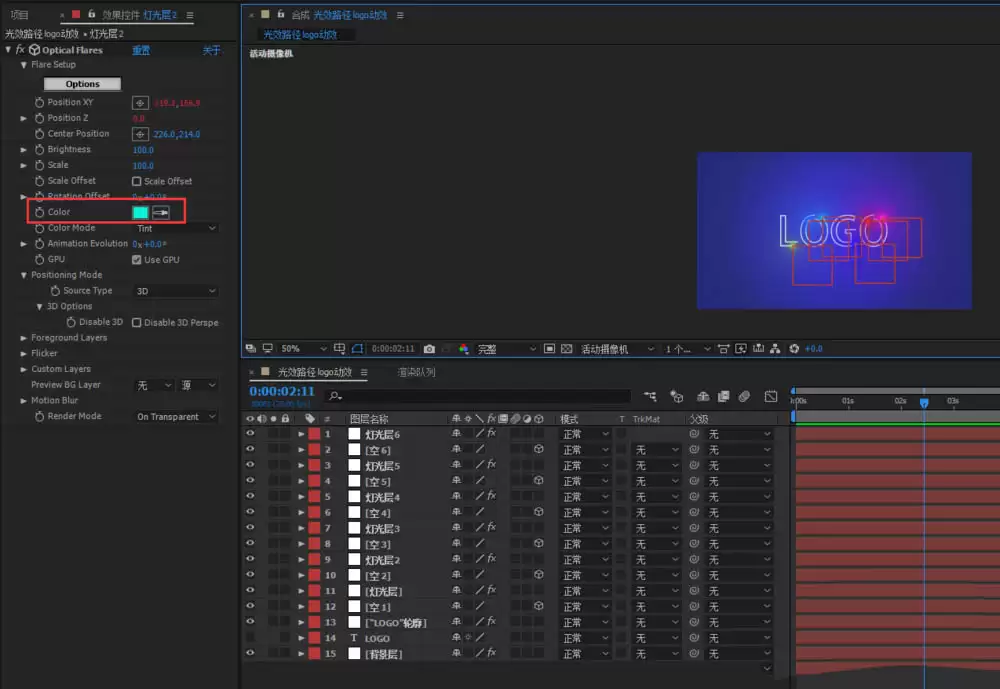Click the show channel color icon

tap(464, 349)
